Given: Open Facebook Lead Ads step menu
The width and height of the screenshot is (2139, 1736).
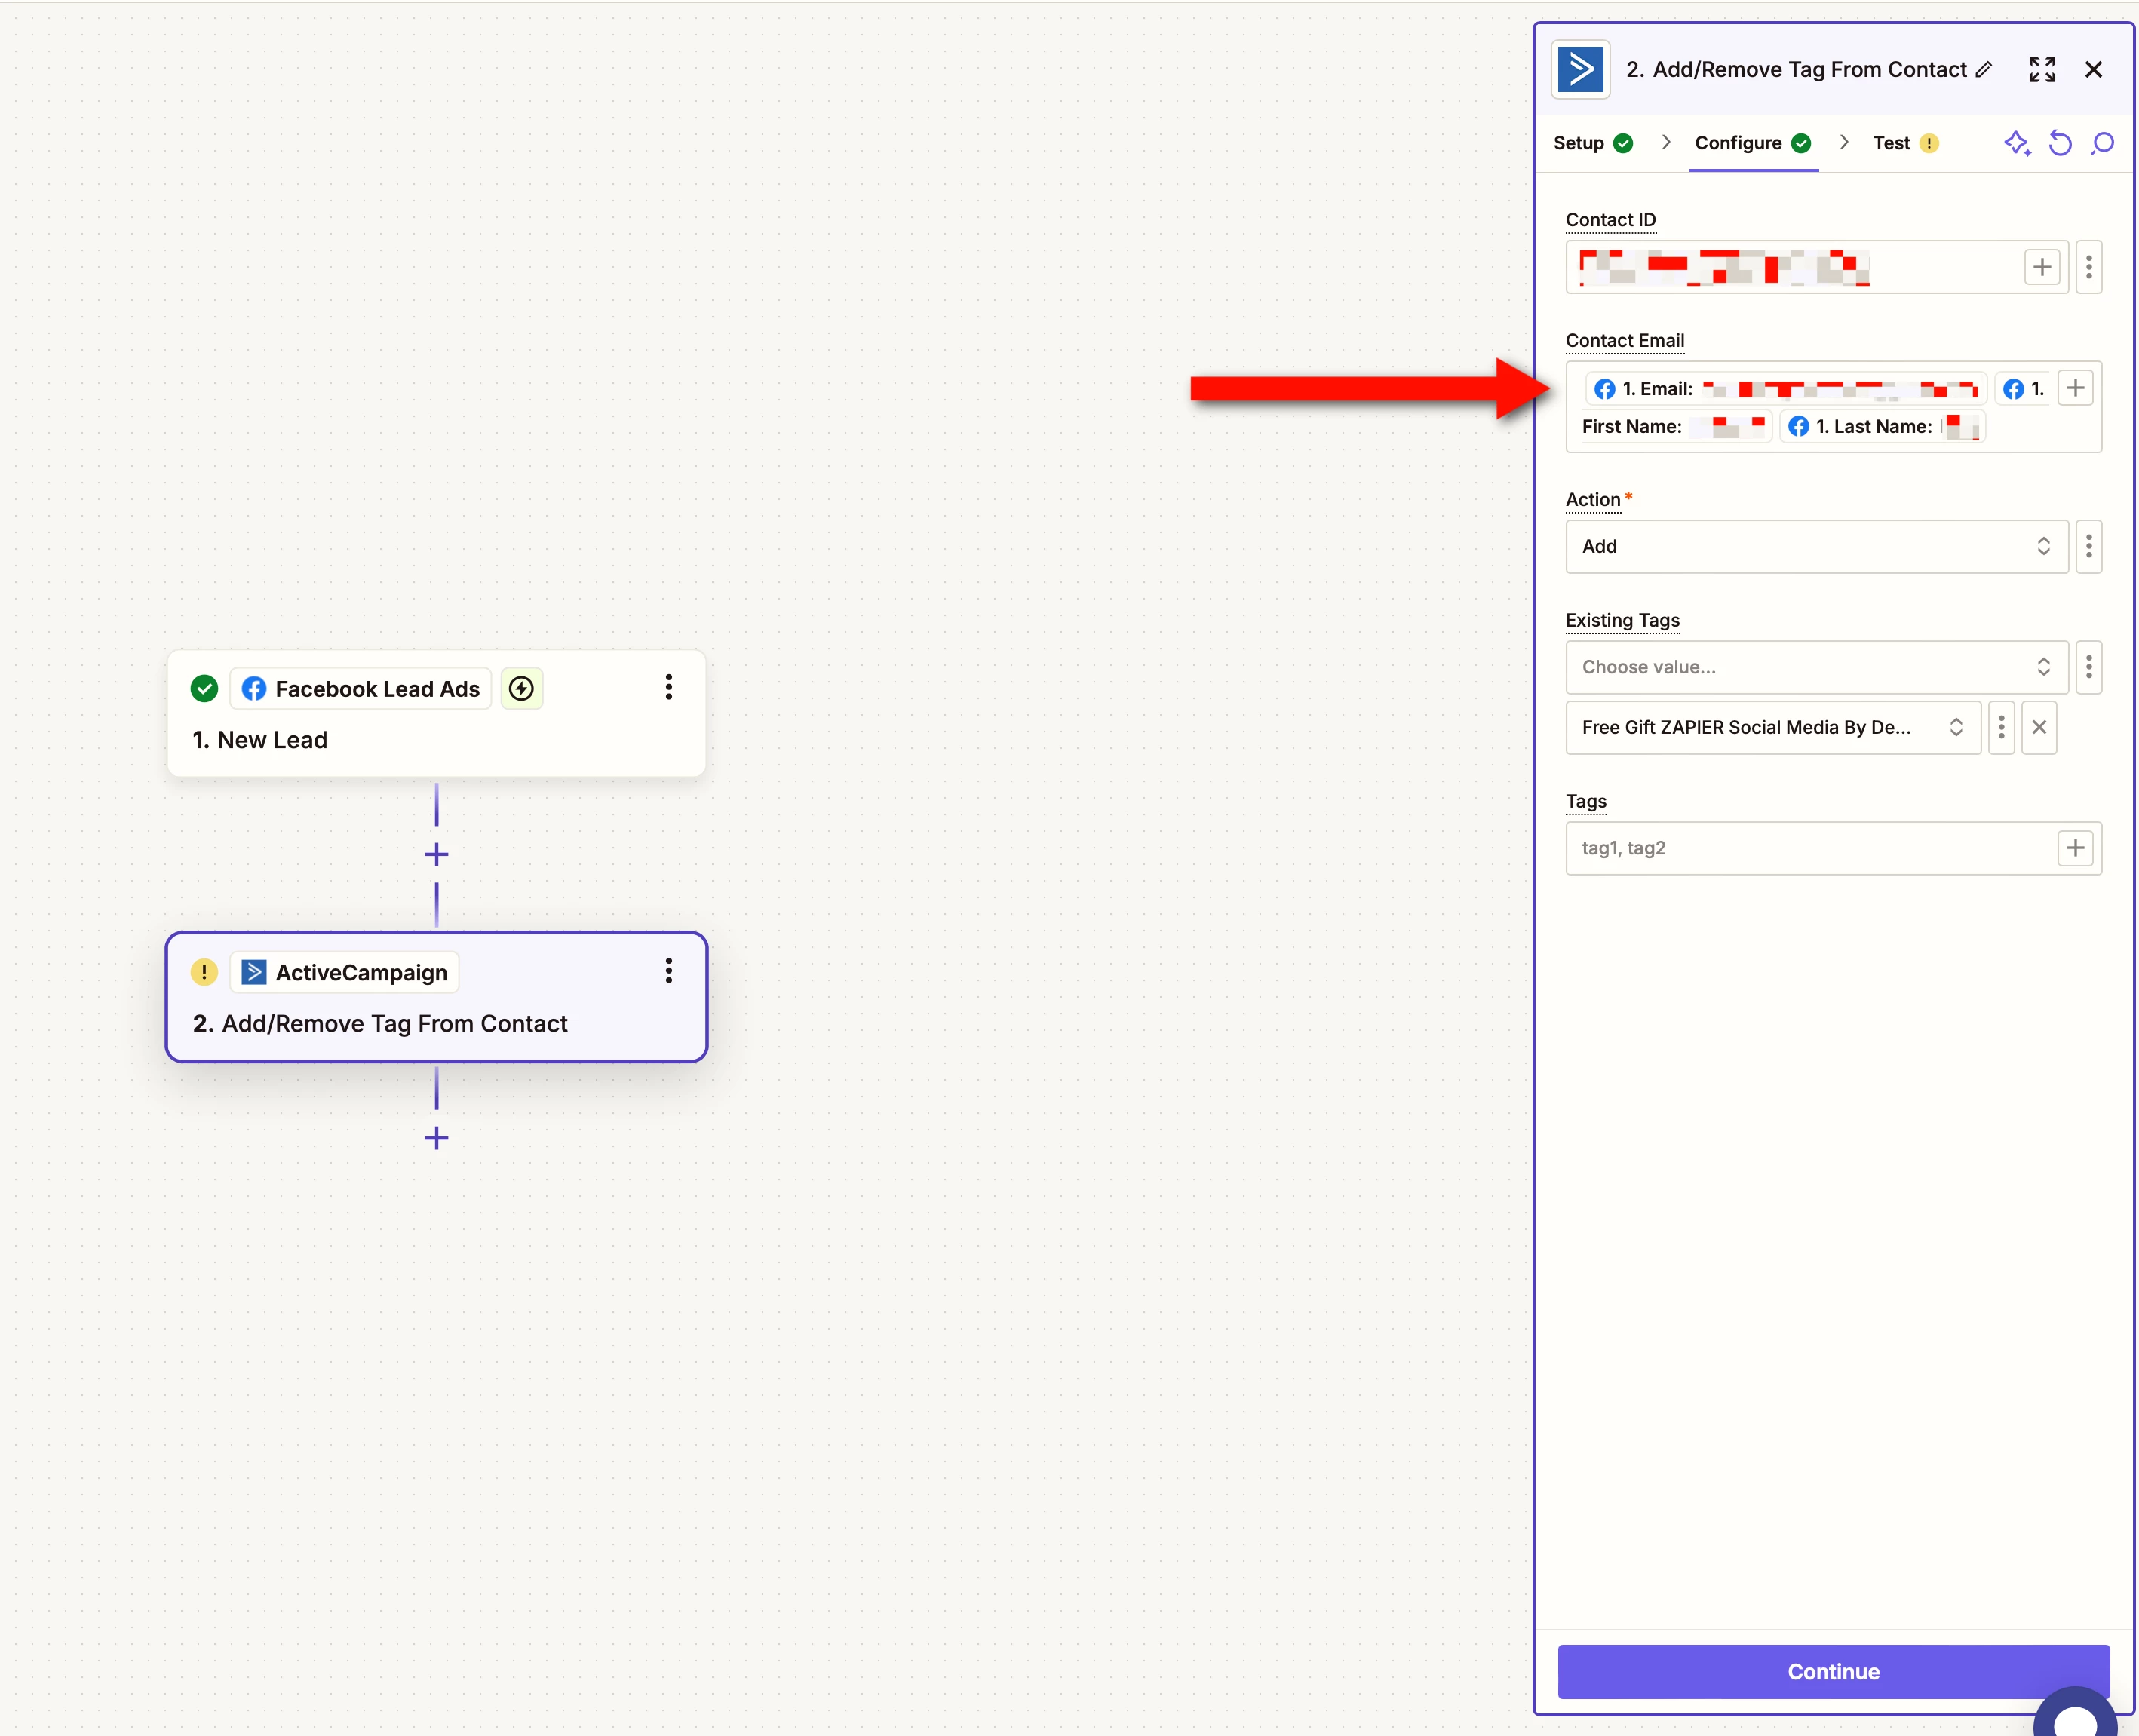Looking at the screenshot, I should (668, 687).
